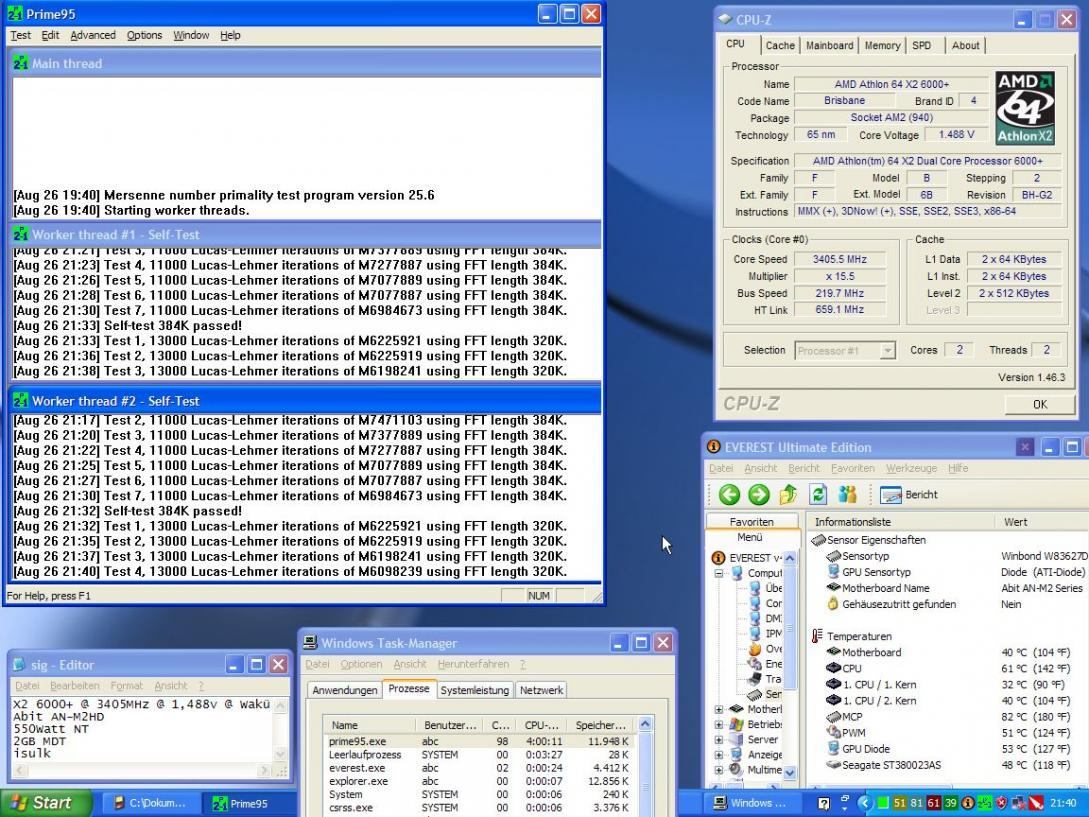Click the Bericht report button in EVEREST toolbar
This screenshot has width=1089, height=817.
(908, 495)
